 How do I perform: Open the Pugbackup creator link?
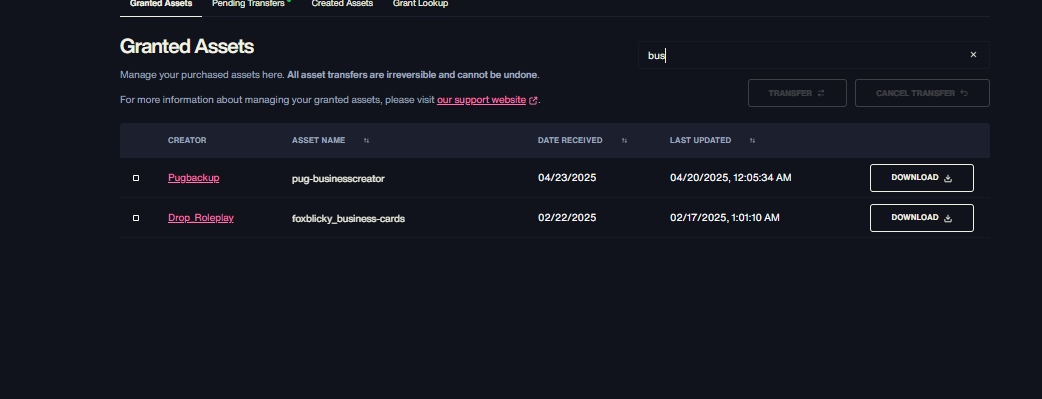(193, 178)
